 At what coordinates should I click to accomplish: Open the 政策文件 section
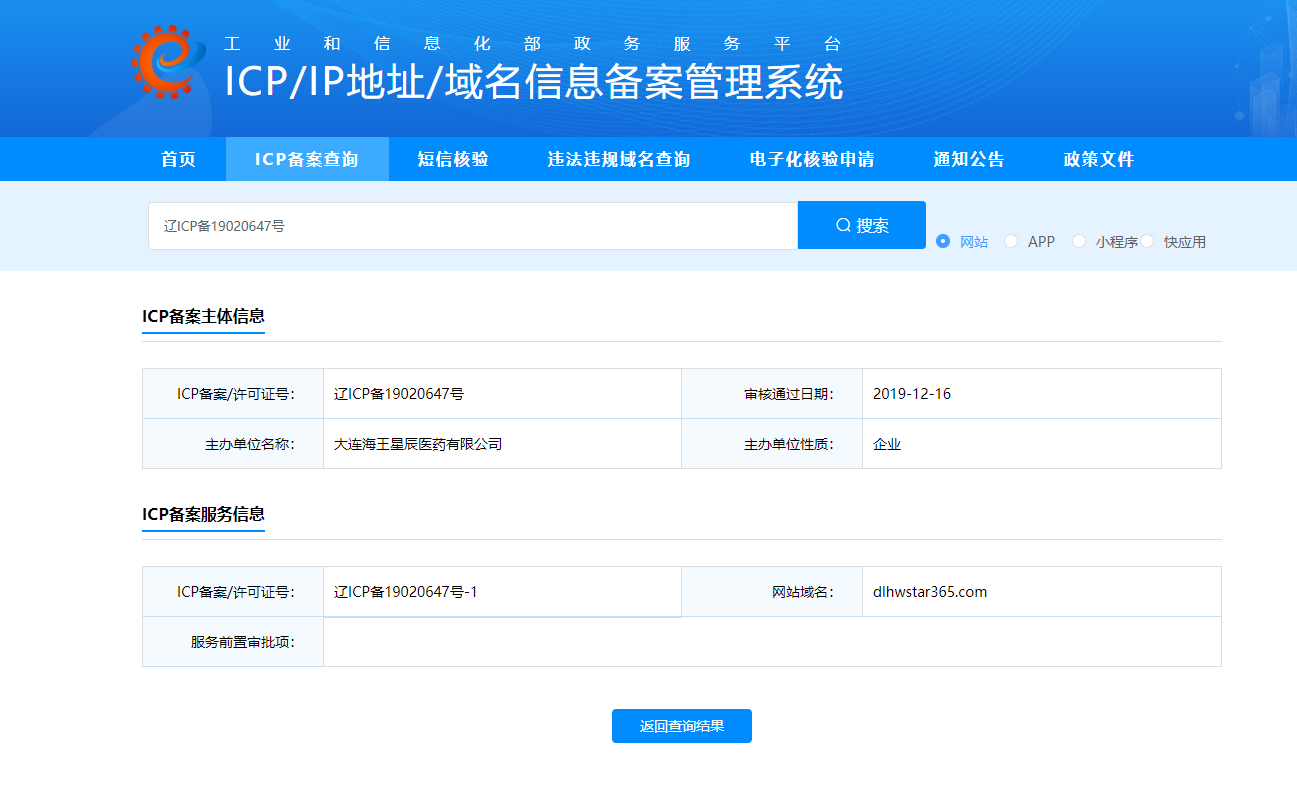(x=1099, y=159)
